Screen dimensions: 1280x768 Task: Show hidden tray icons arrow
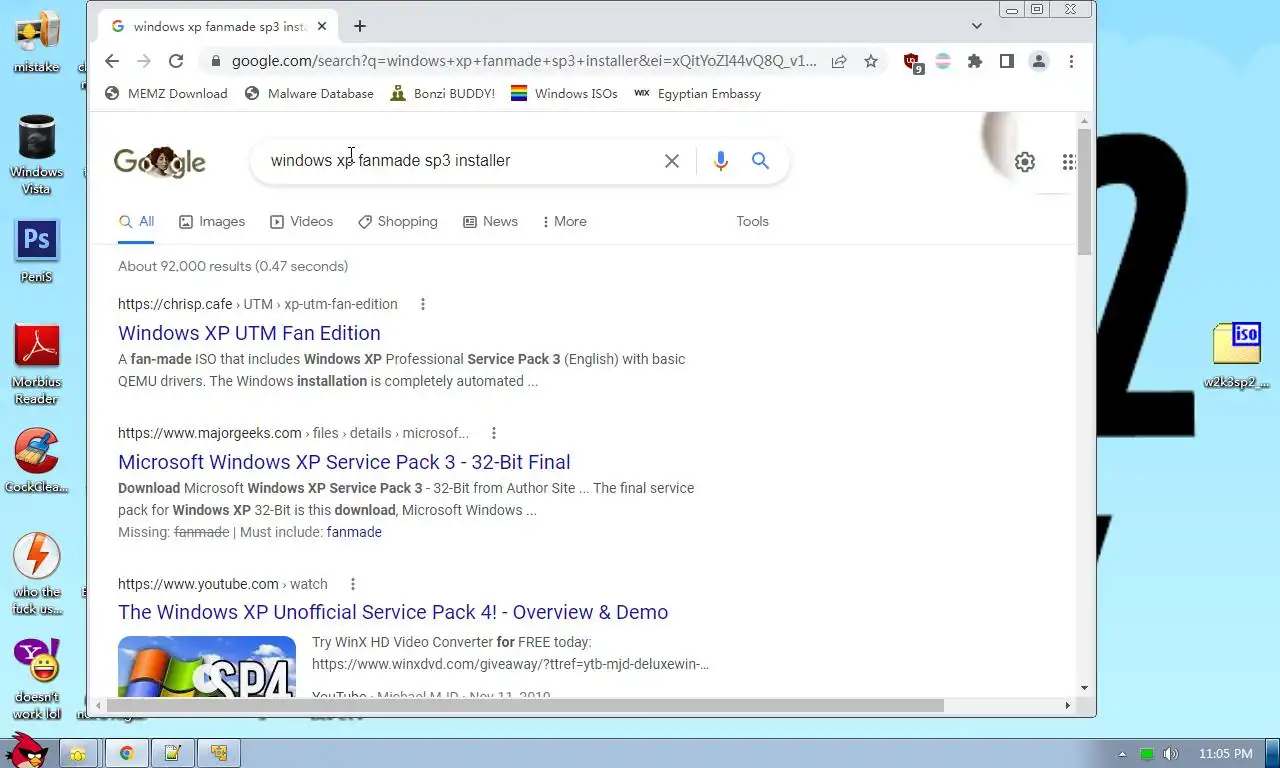click(1122, 754)
